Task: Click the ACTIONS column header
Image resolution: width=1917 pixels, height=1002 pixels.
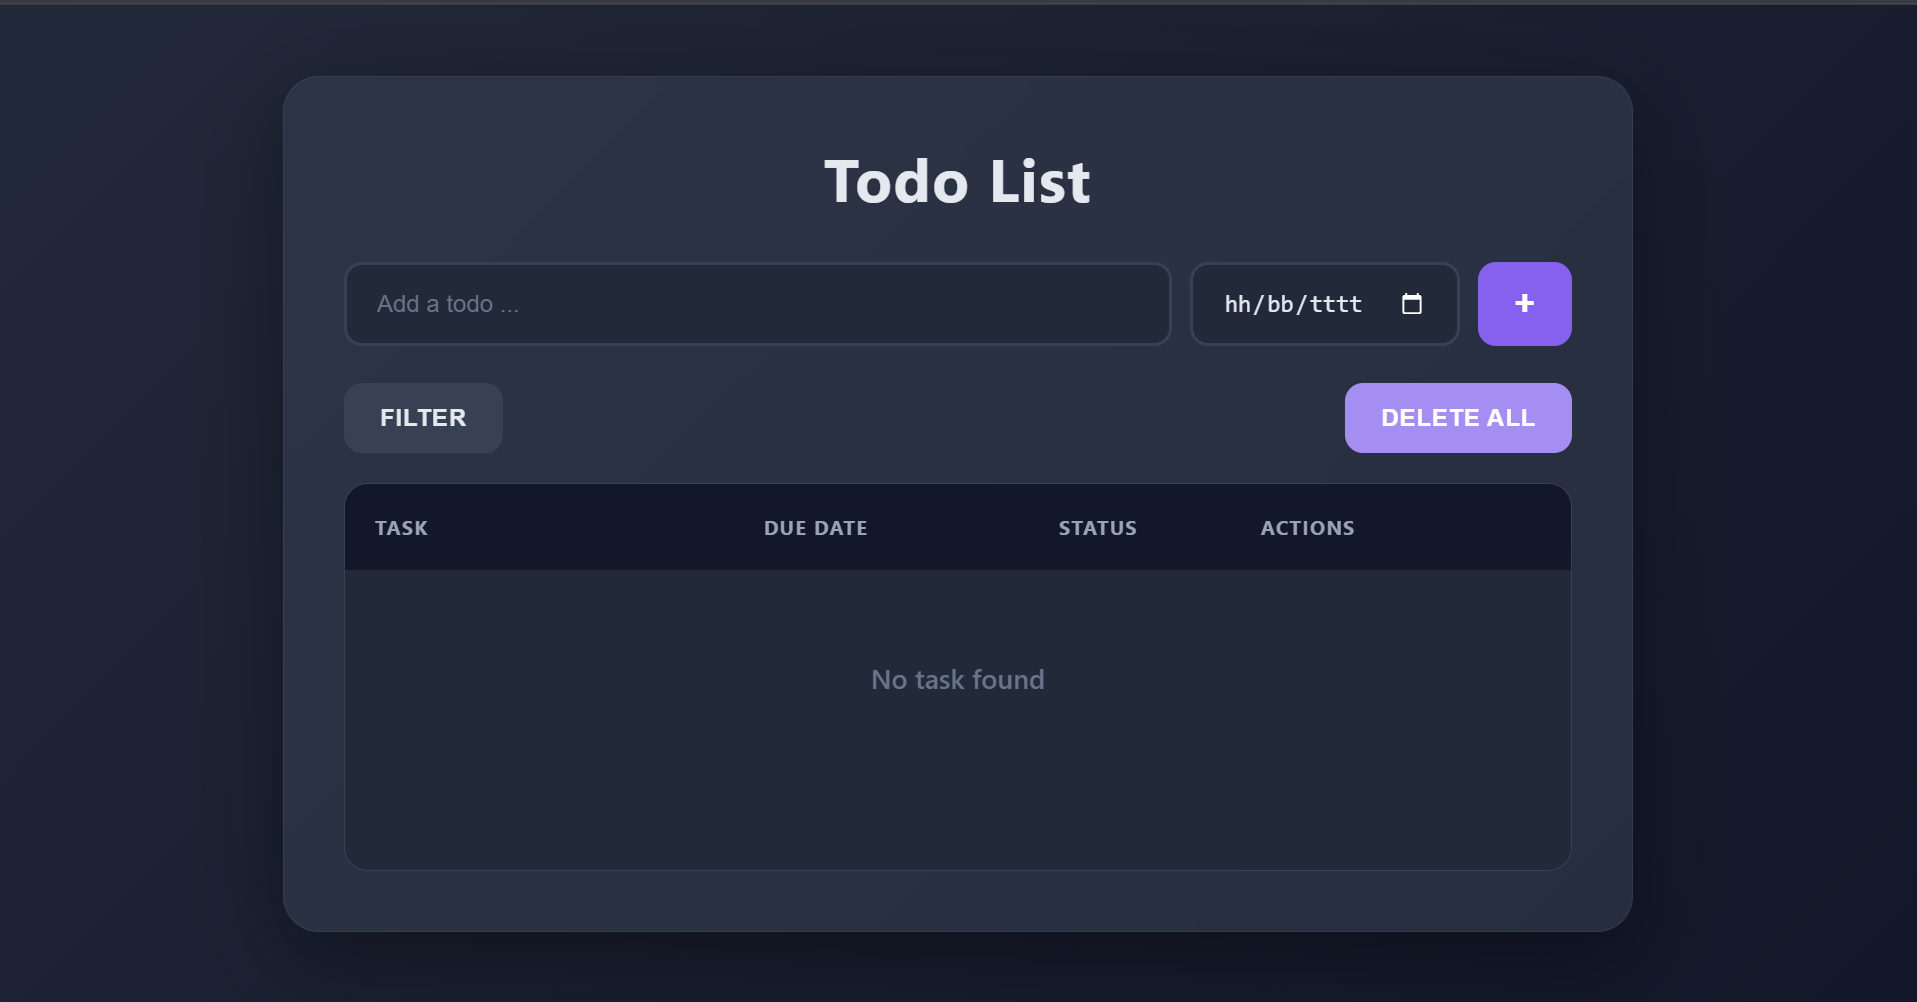Action: (1307, 528)
